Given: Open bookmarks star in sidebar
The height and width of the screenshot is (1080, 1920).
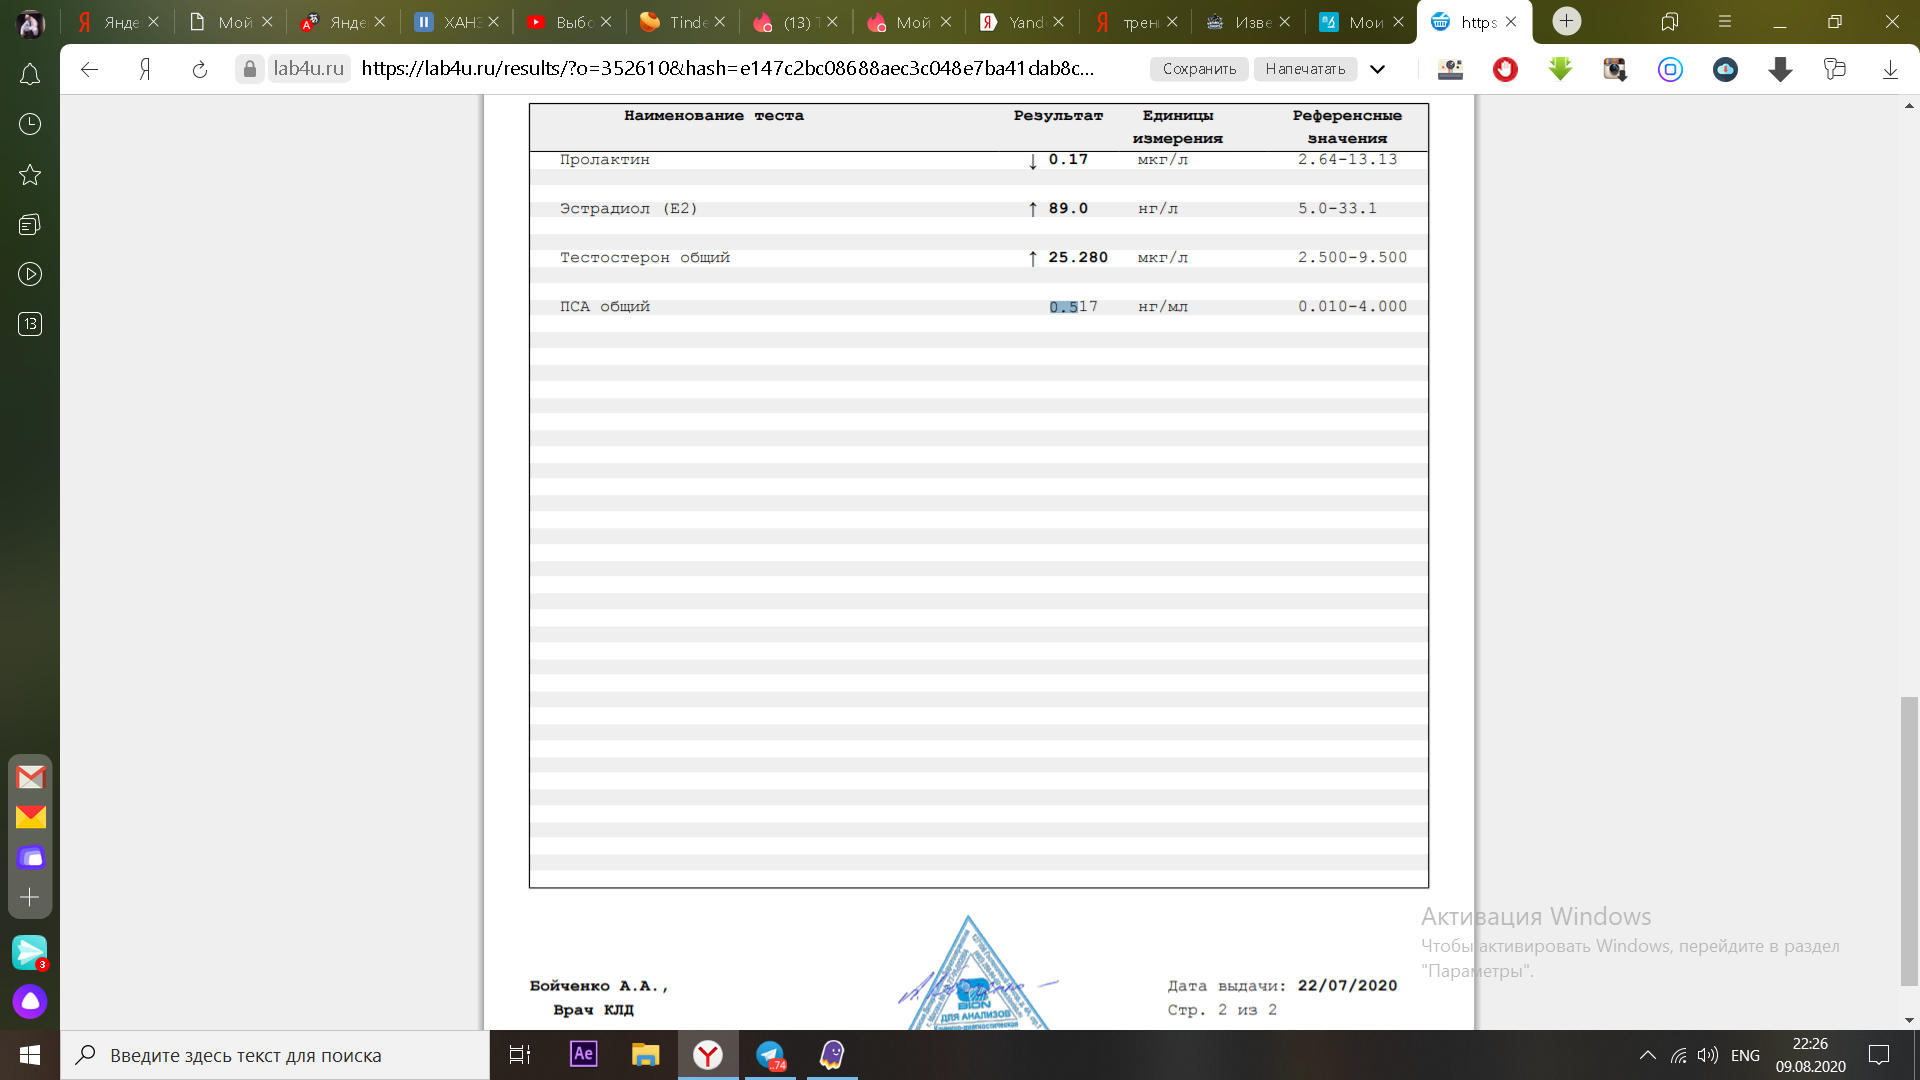Looking at the screenshot, I should 30,175.
